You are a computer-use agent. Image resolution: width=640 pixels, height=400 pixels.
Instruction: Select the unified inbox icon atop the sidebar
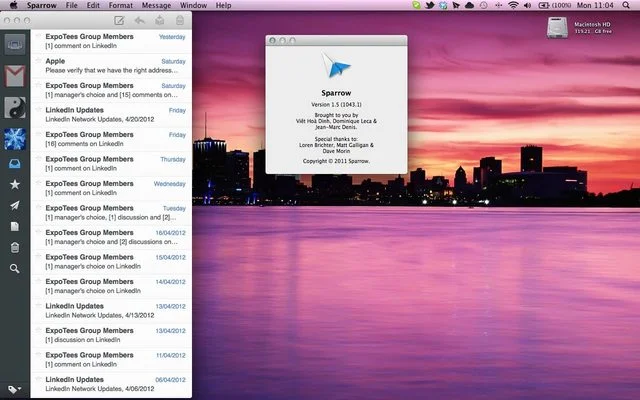pos(15,44)
